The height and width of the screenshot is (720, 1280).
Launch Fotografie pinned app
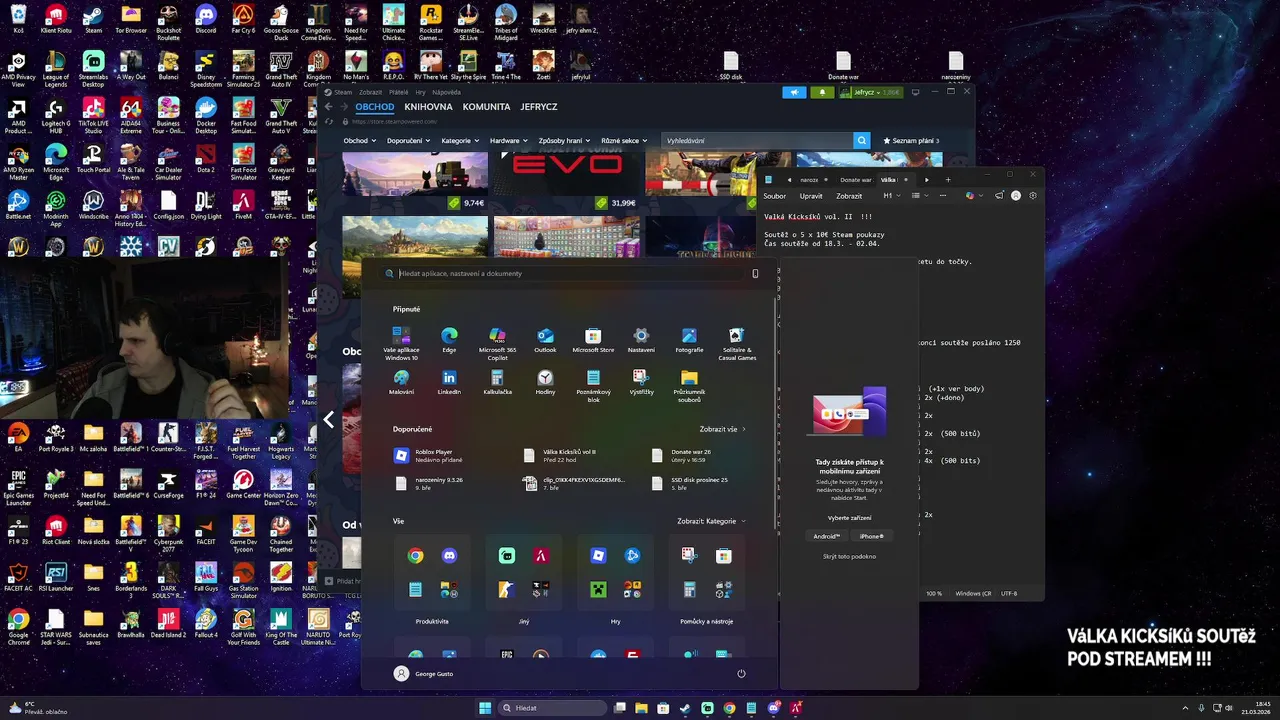[689, 340]
